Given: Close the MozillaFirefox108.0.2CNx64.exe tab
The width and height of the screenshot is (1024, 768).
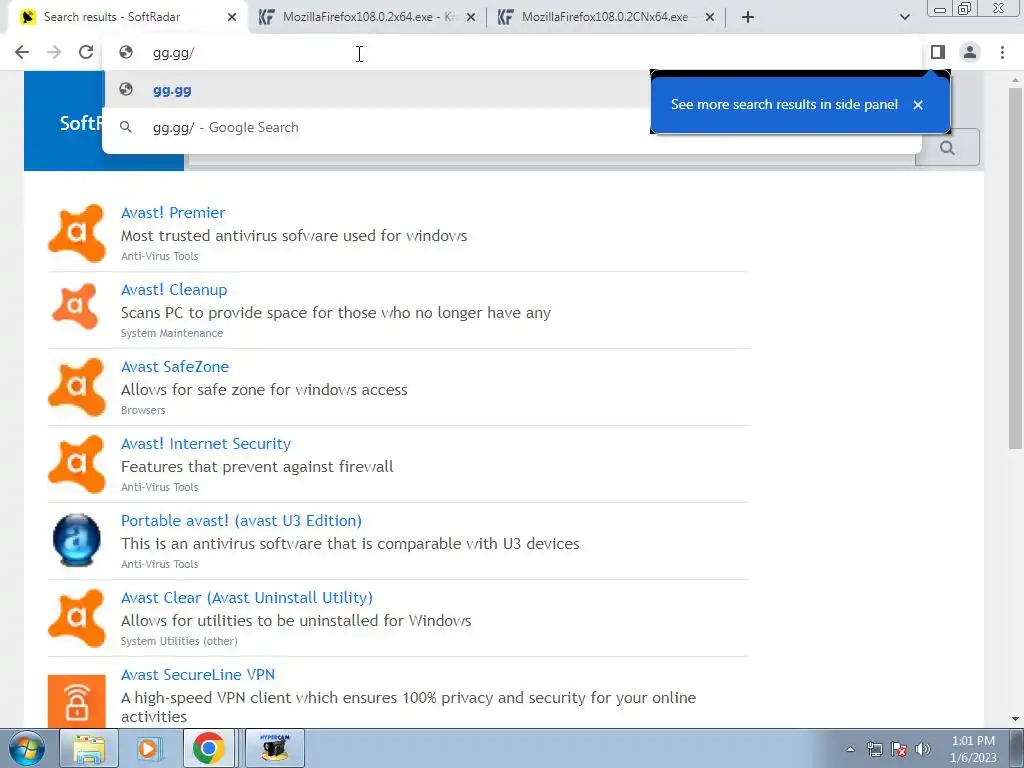Looking at the screenshot, I should [x=710, y=17].
